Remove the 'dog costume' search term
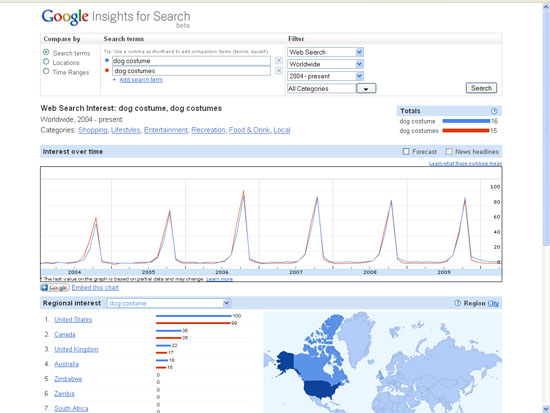The image size is (550, 413). coord(279,61)
